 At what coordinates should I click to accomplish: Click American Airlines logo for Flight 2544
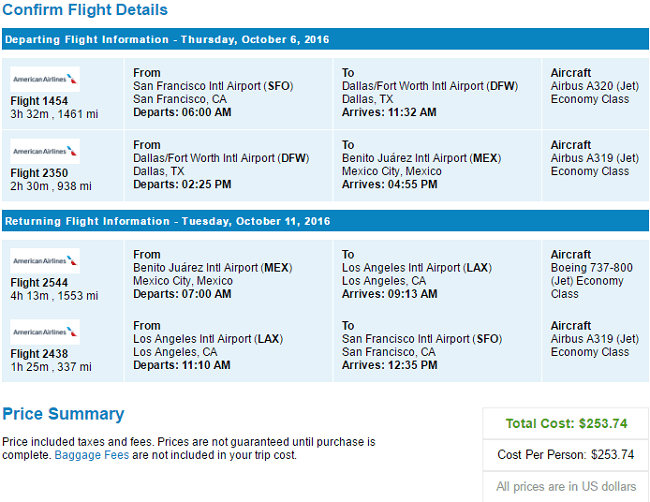tap(45, 261)
